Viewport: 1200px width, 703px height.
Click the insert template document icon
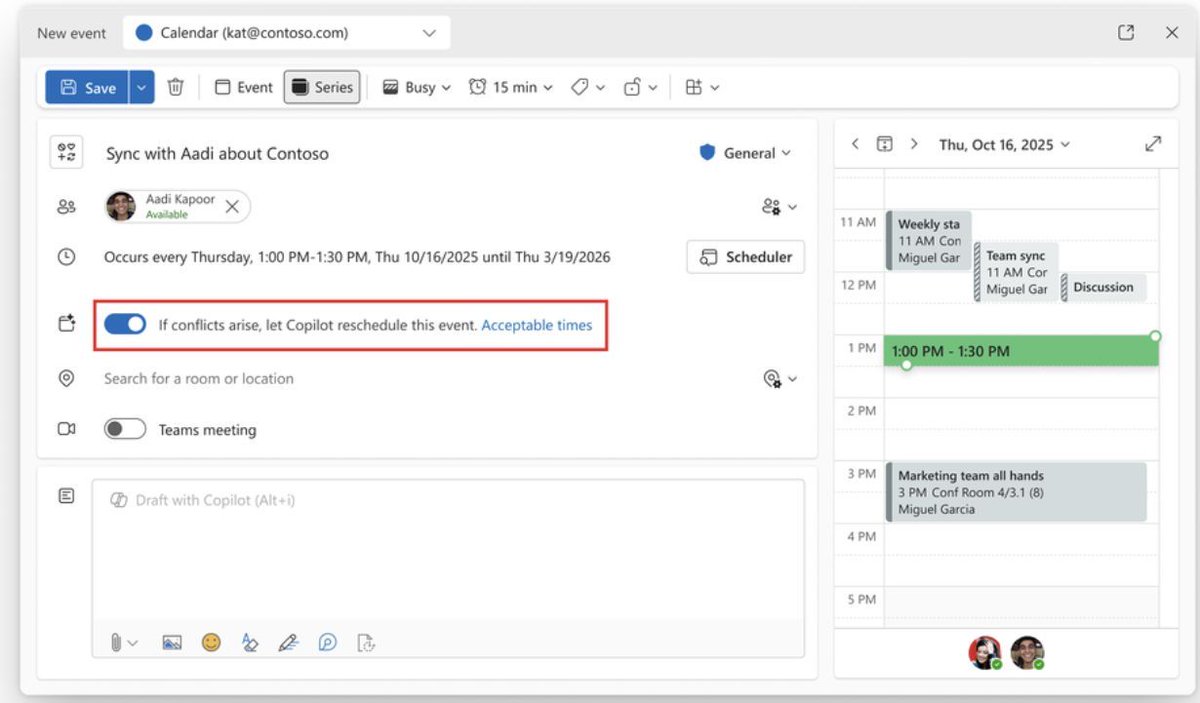point(367,643)
